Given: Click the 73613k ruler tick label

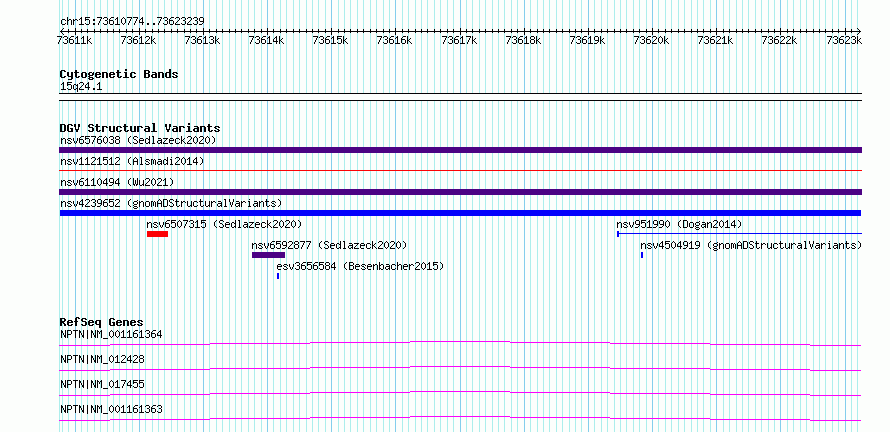Looking at the screenshot, I should [x=203, y=40].
